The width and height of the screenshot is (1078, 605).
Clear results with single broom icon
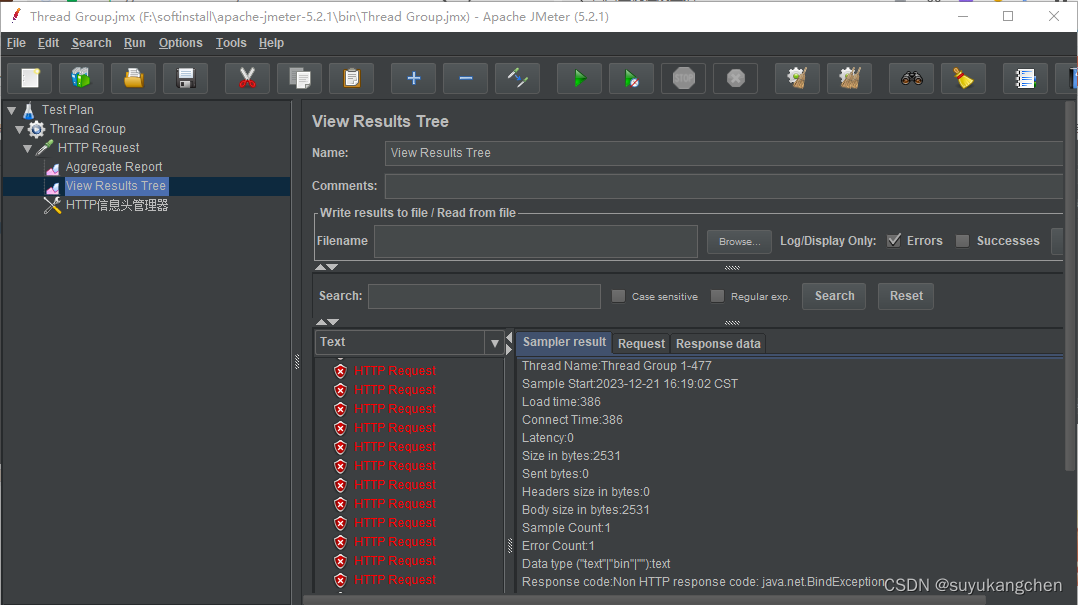[x=798, y=78]
